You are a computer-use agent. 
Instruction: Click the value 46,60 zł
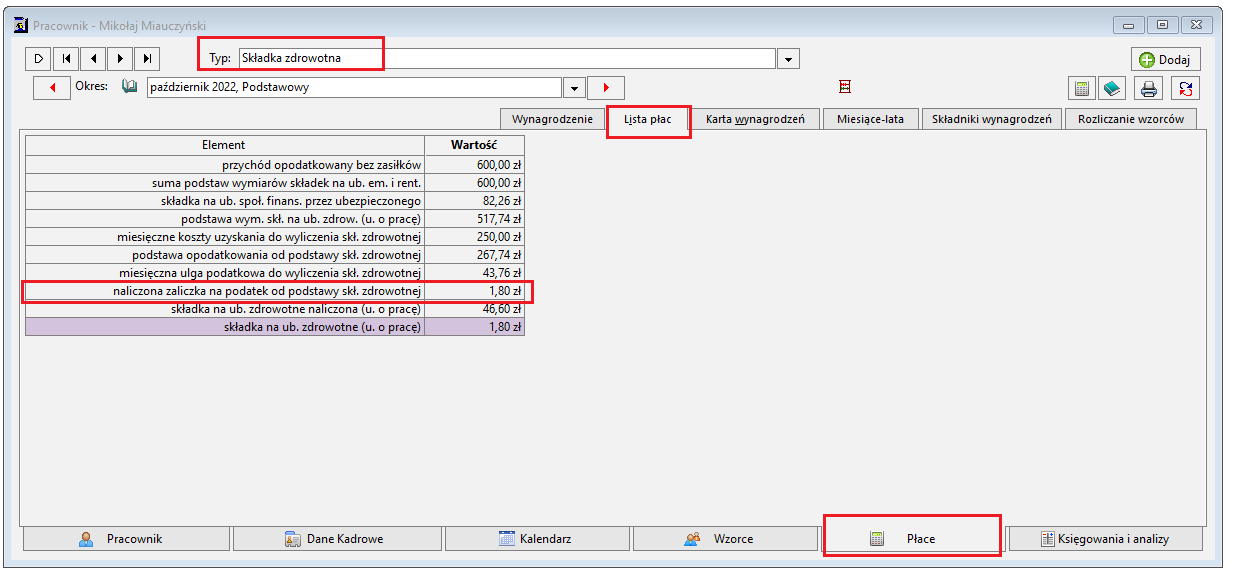[500, 309]
